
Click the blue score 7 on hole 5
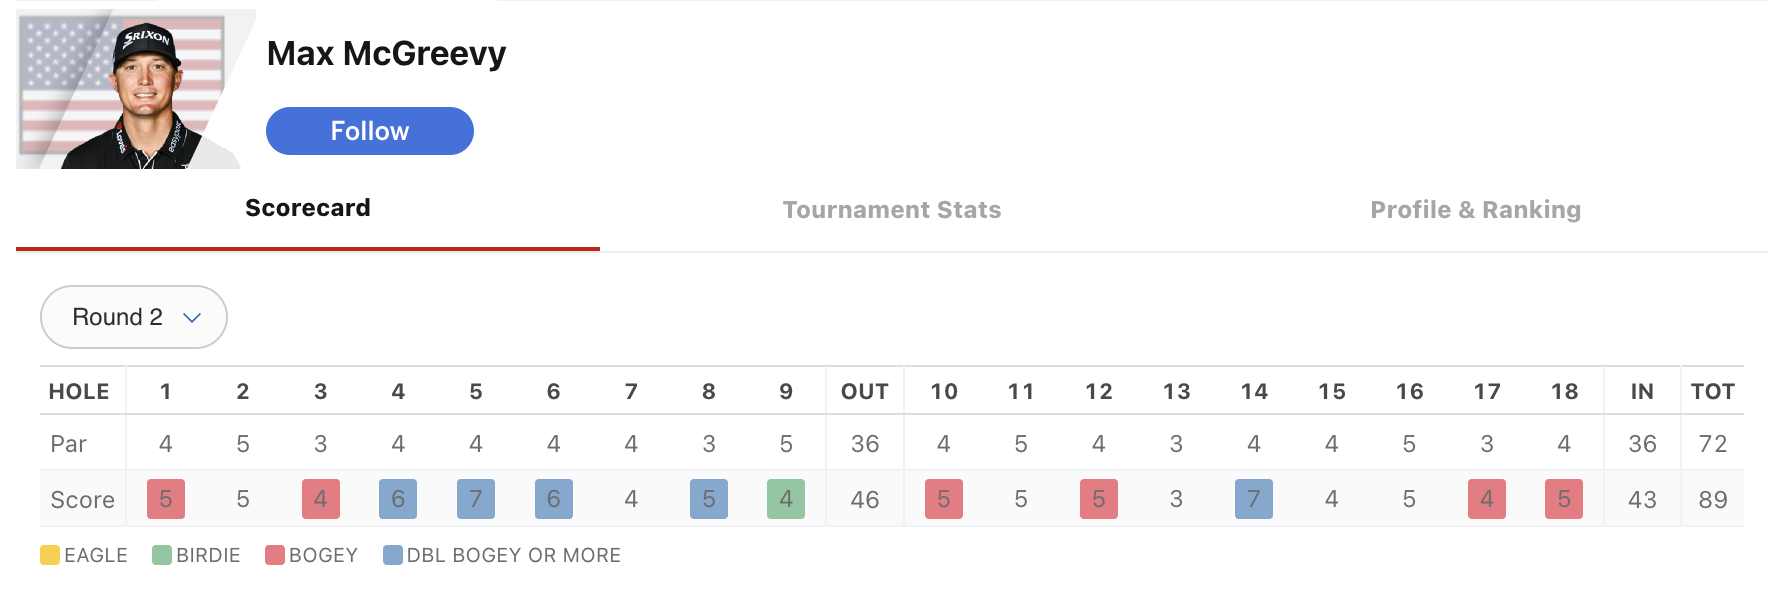[x=476, y=499]
